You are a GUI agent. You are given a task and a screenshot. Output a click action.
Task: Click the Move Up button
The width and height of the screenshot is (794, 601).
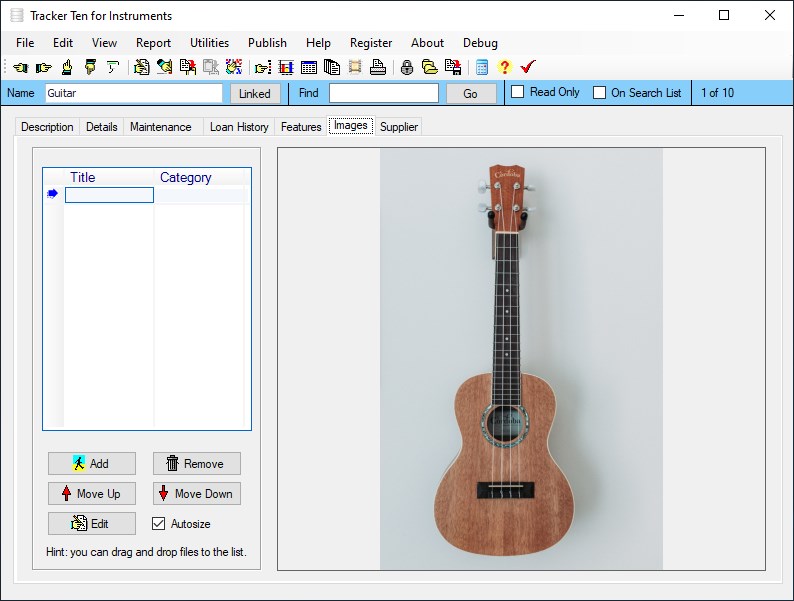tap(92, 493)
